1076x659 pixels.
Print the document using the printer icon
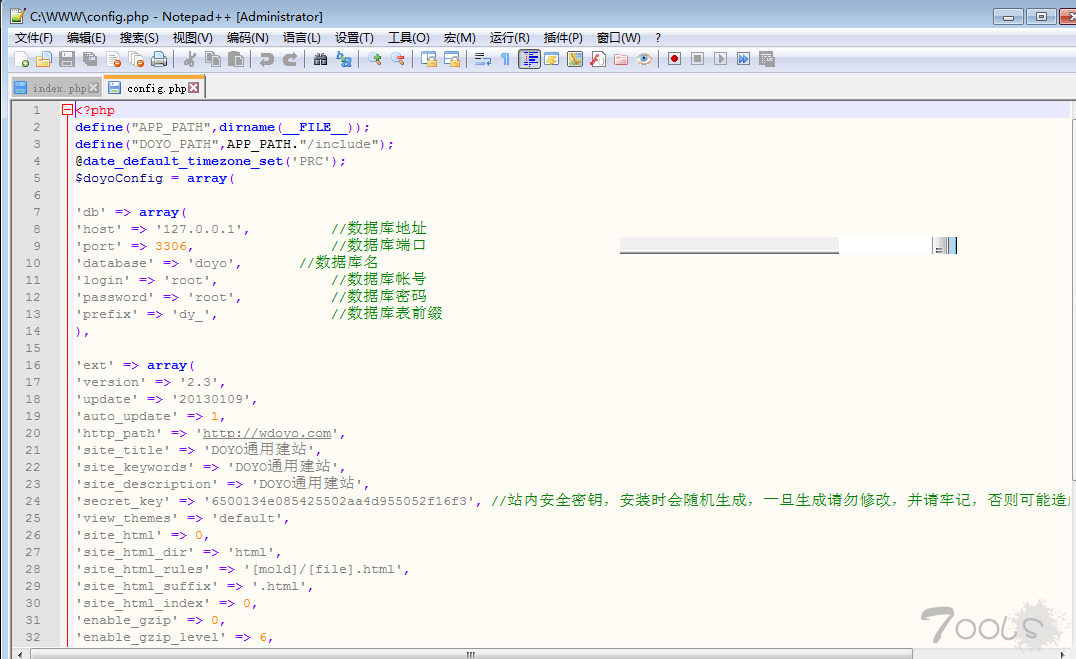click(x=159, y=60)
